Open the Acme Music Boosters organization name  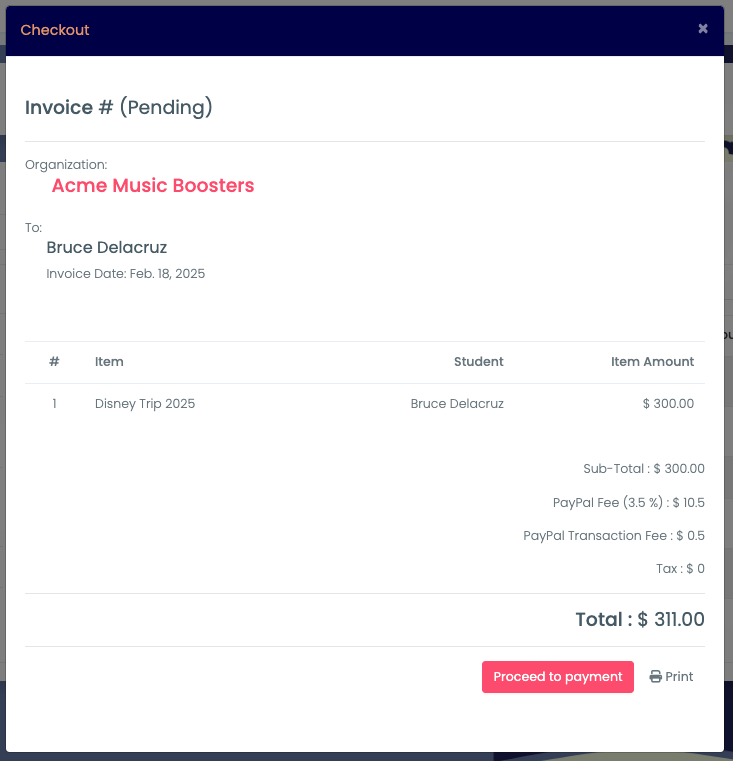tap(153, 185)
